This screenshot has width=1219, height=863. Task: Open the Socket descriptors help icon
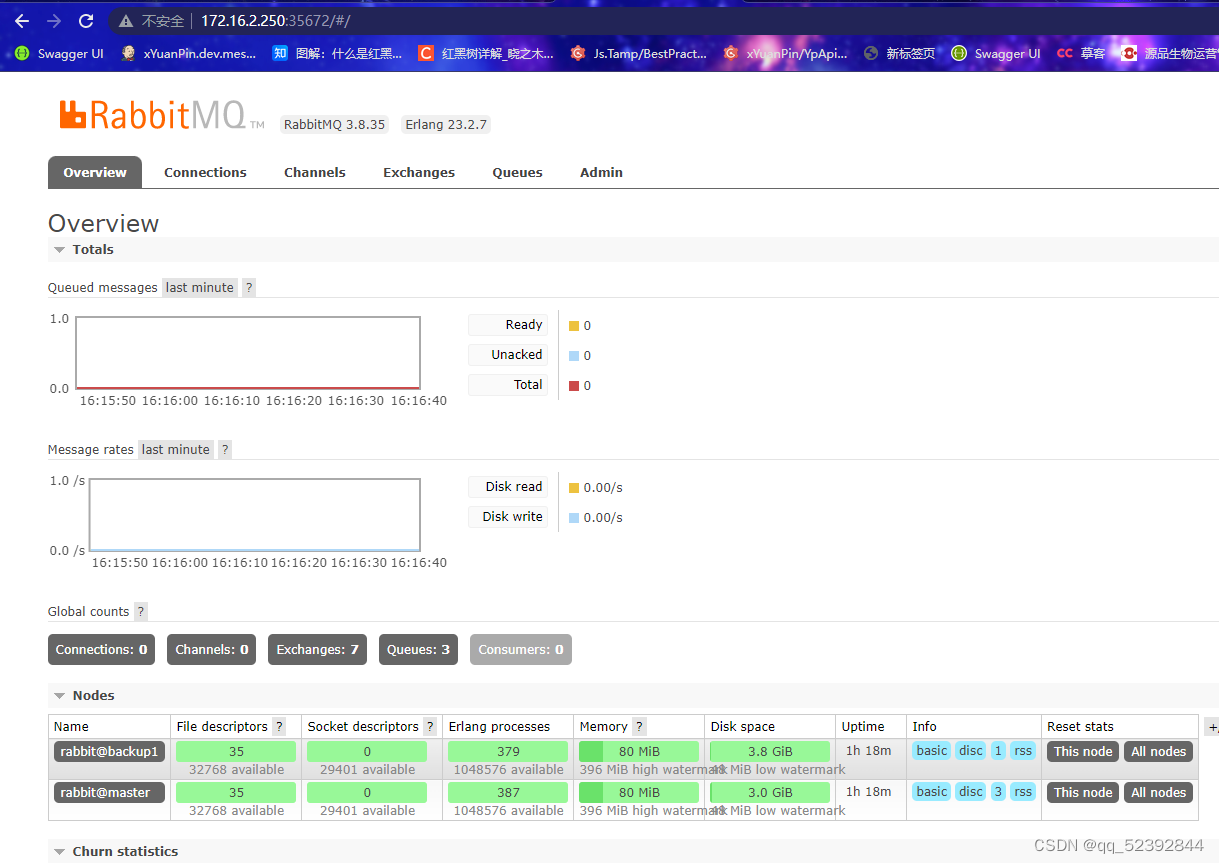tap(429, 726)
